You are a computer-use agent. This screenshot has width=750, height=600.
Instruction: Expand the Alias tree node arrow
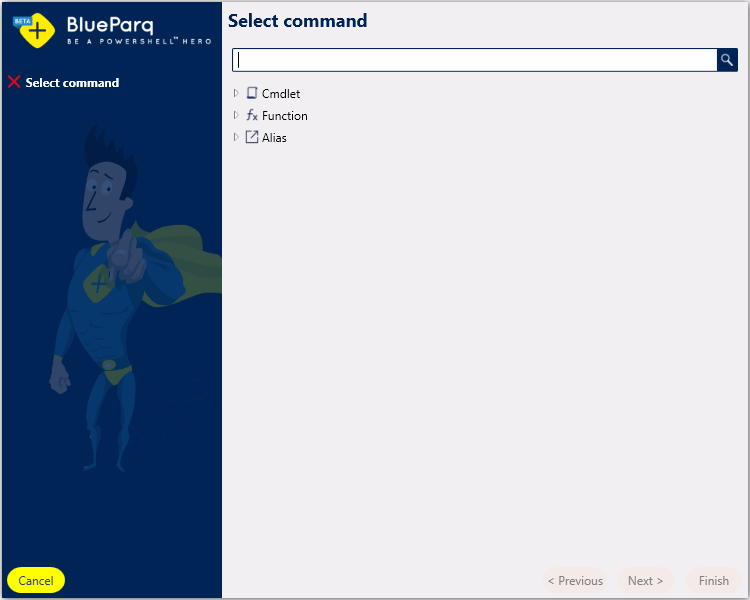[237, 137]
